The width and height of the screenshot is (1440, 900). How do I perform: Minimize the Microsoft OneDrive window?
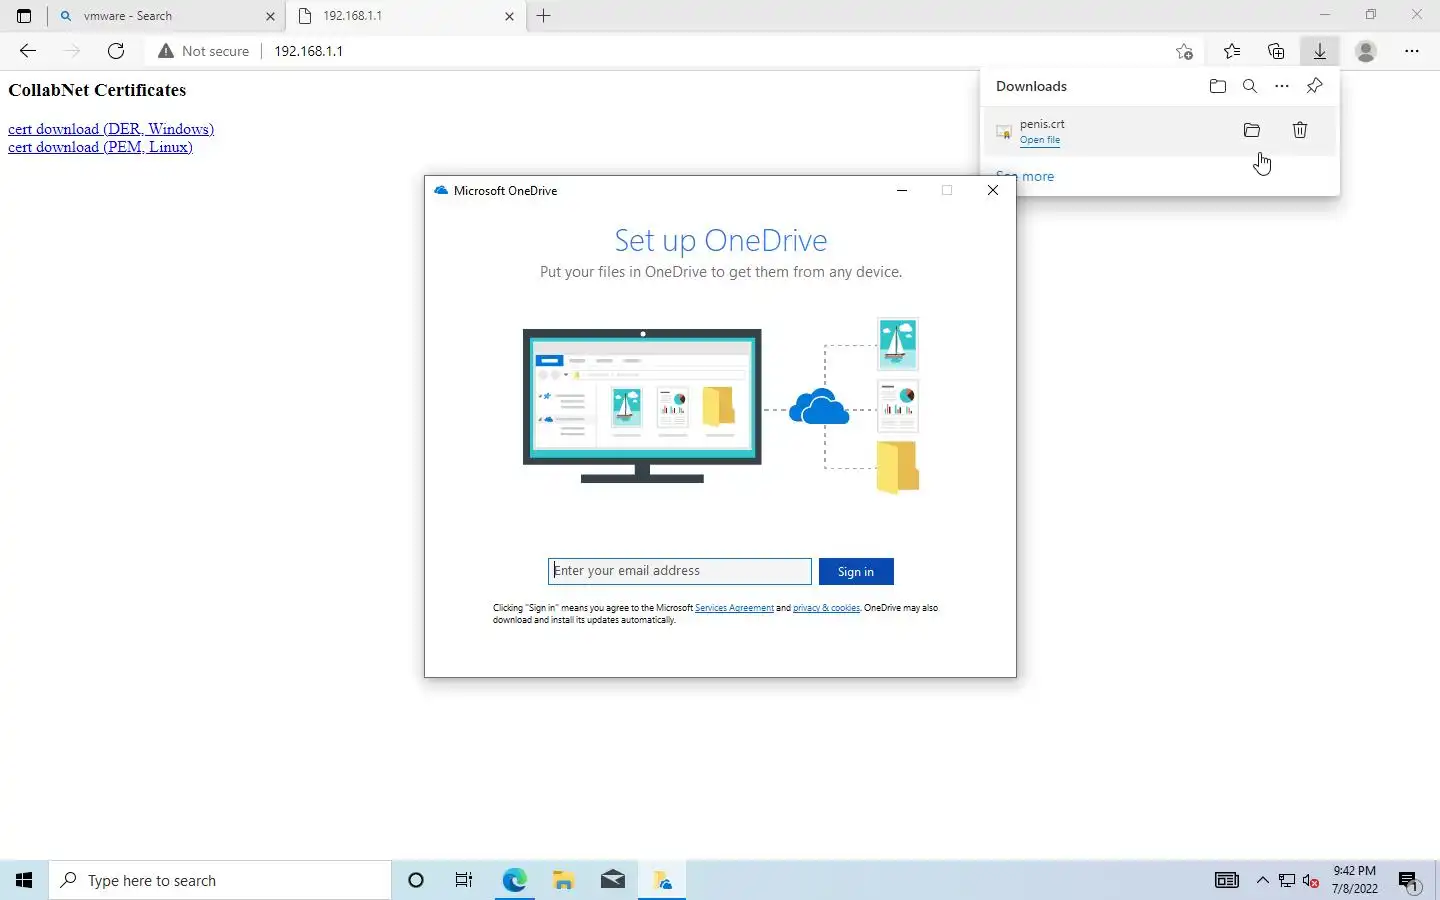pos(902,190)
